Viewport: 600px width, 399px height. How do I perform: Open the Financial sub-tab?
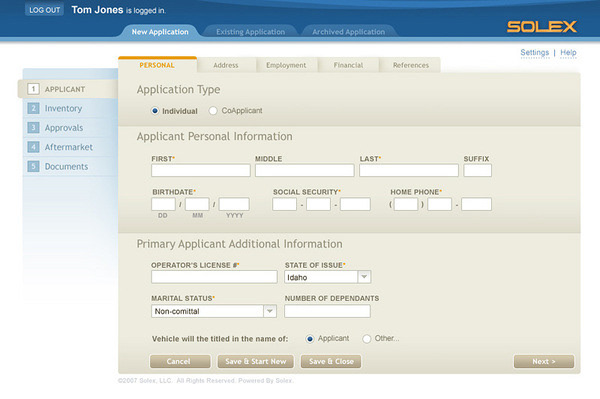click(x=348, y=65)
